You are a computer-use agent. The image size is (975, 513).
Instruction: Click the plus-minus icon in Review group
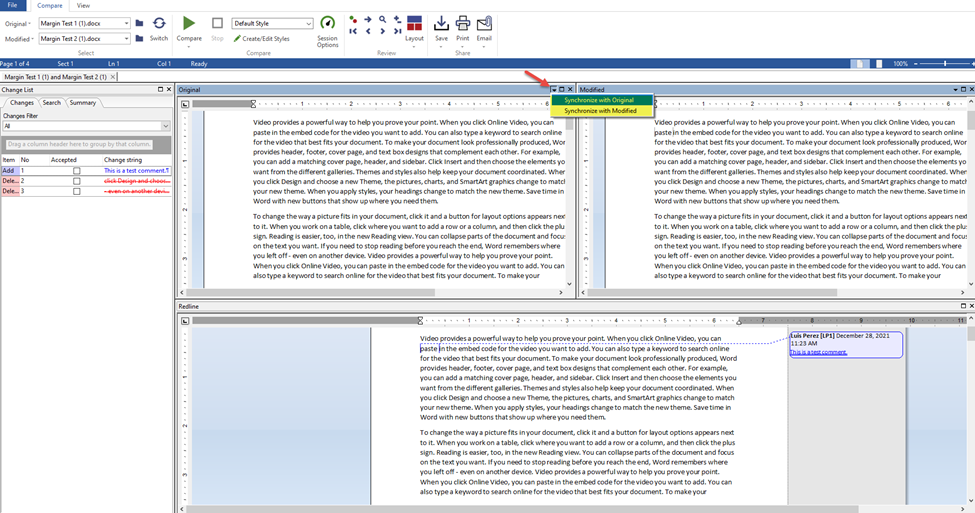coord(397,20)
